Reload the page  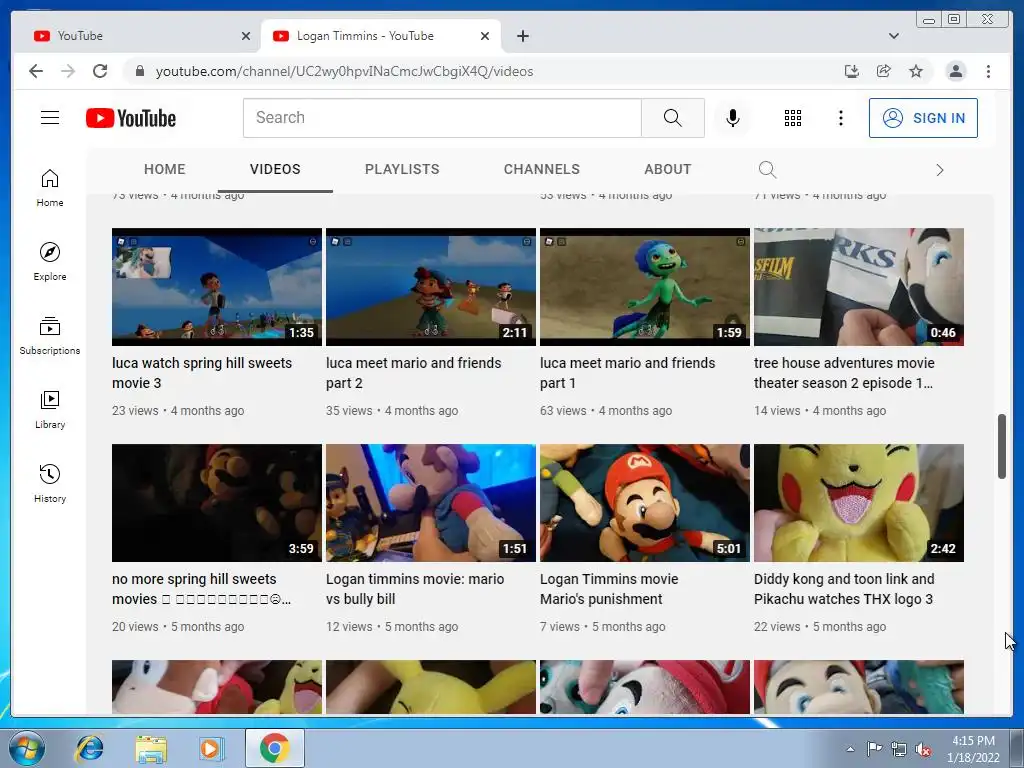point(100,71)
